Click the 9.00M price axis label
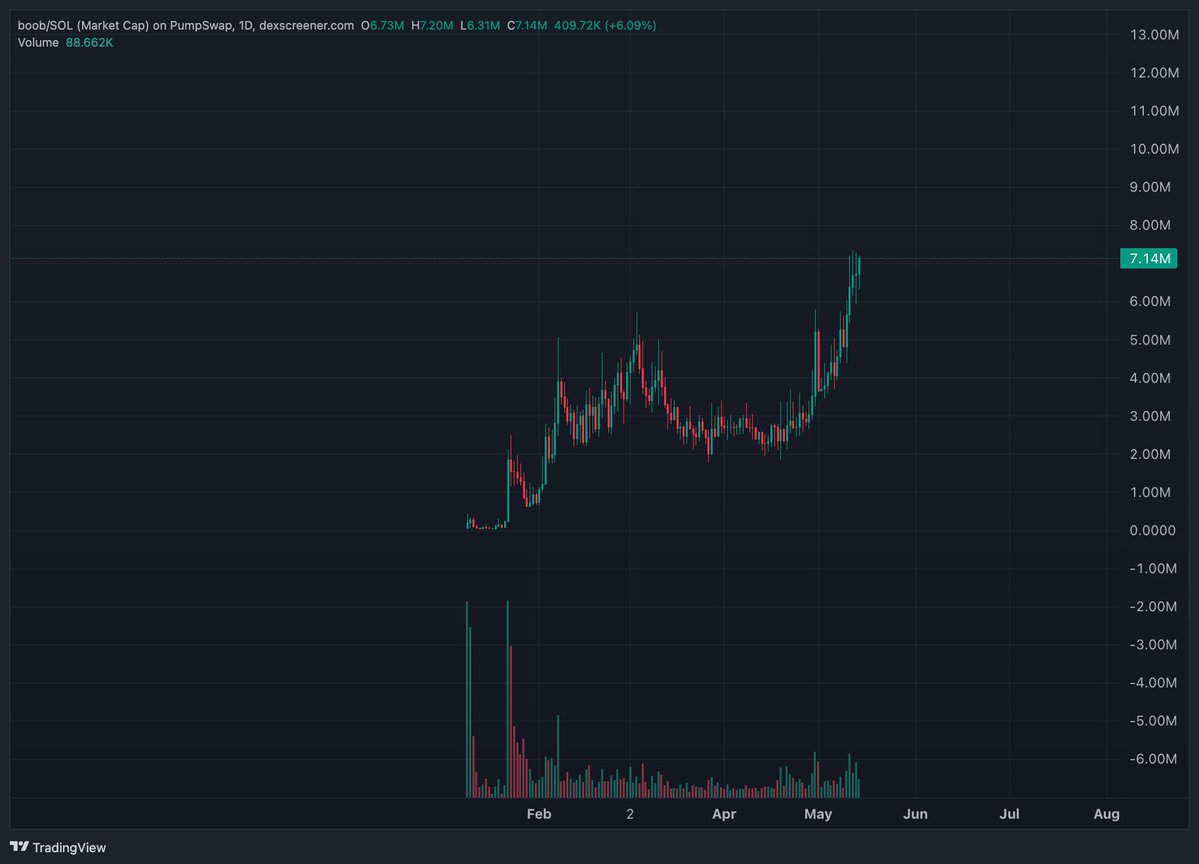 click(x=1150, y=187)
